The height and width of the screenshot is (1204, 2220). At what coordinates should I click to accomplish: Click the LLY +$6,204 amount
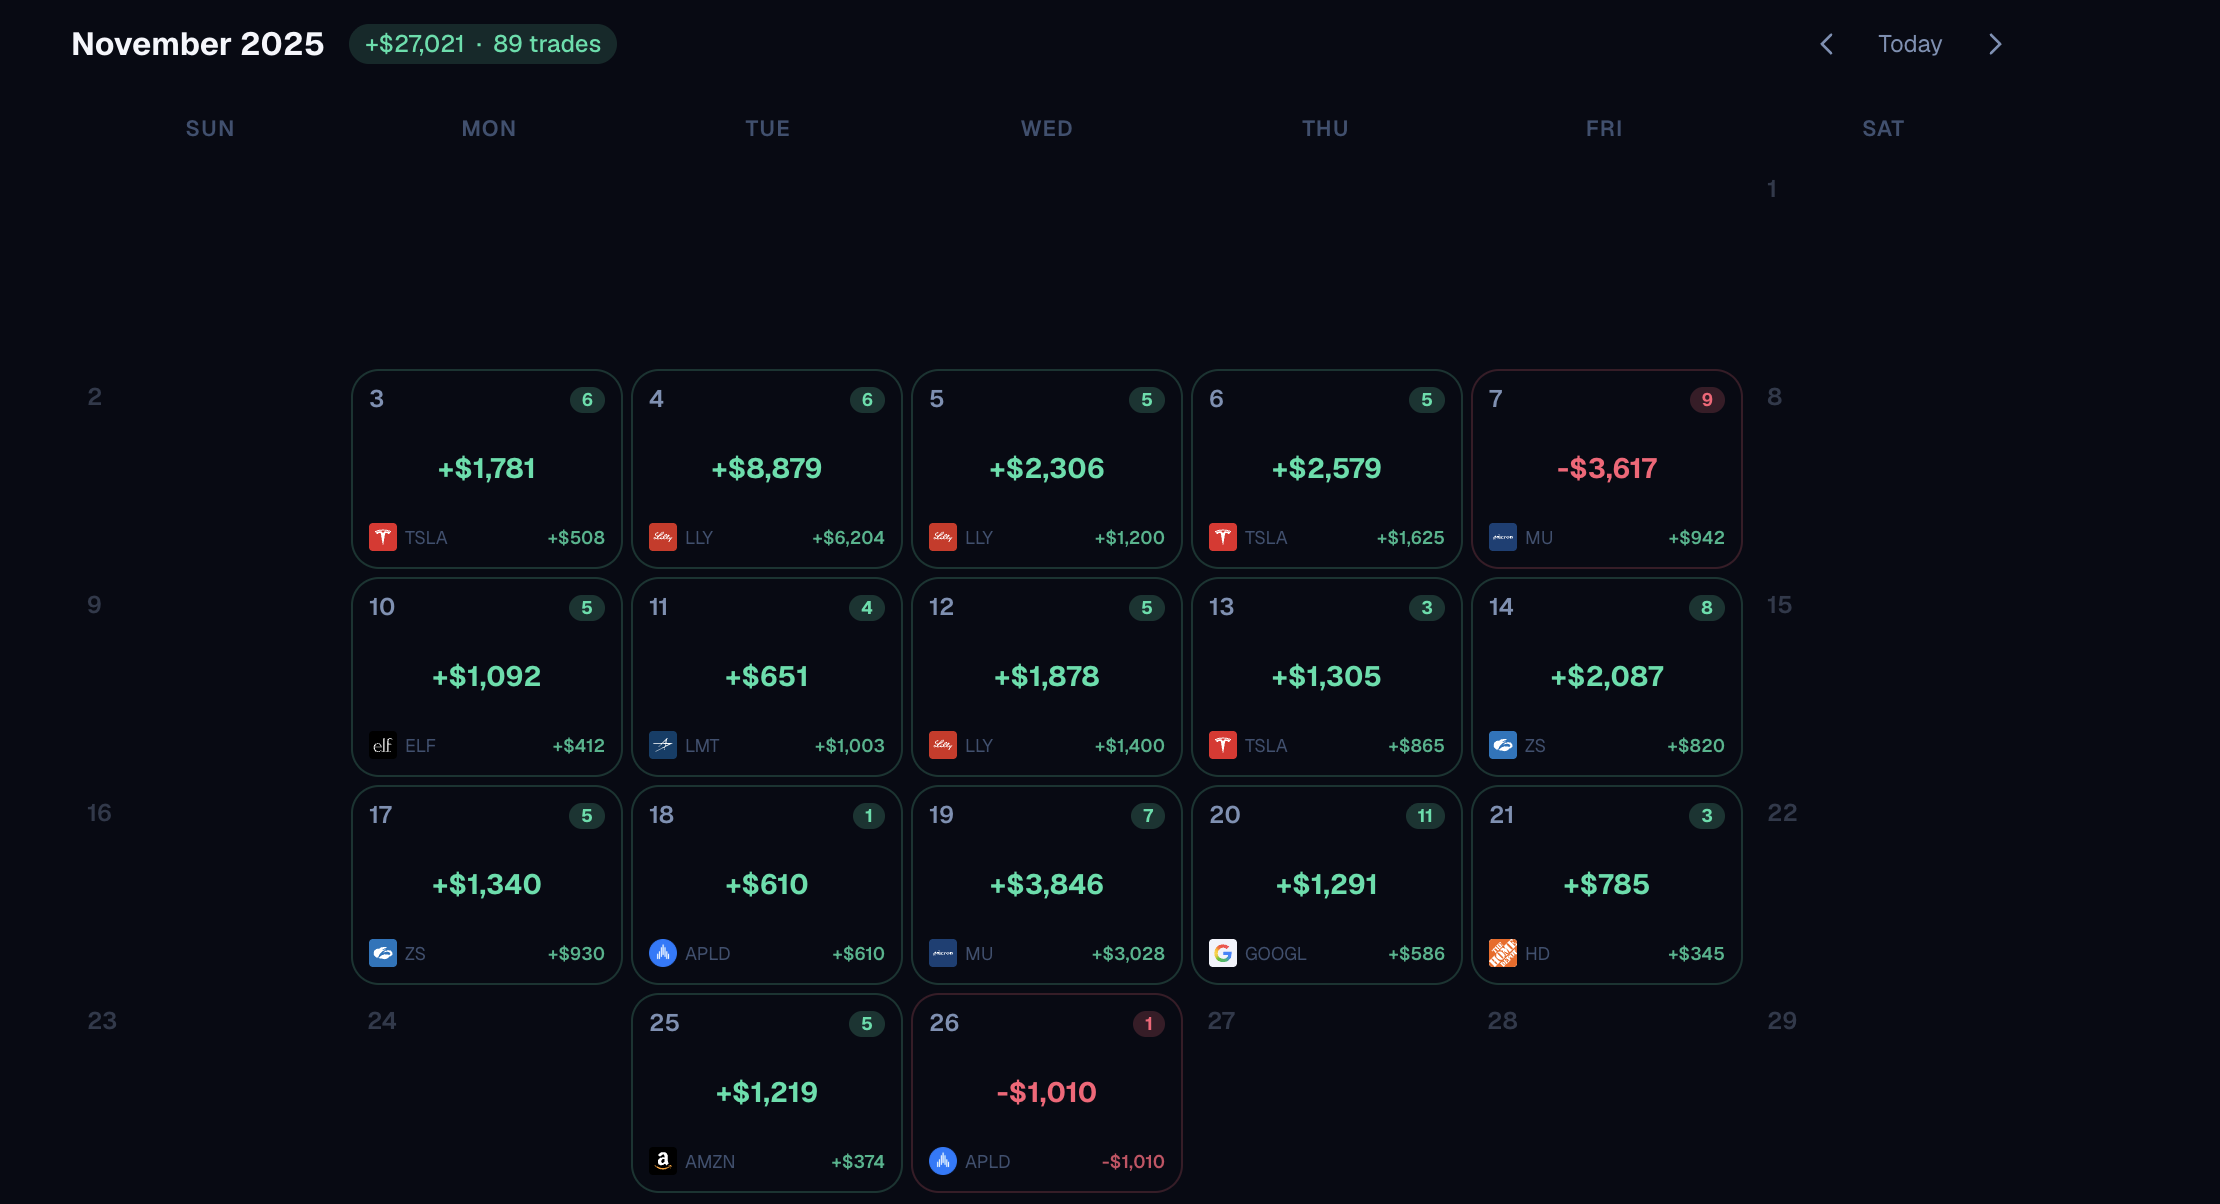(x=848, y=537)
